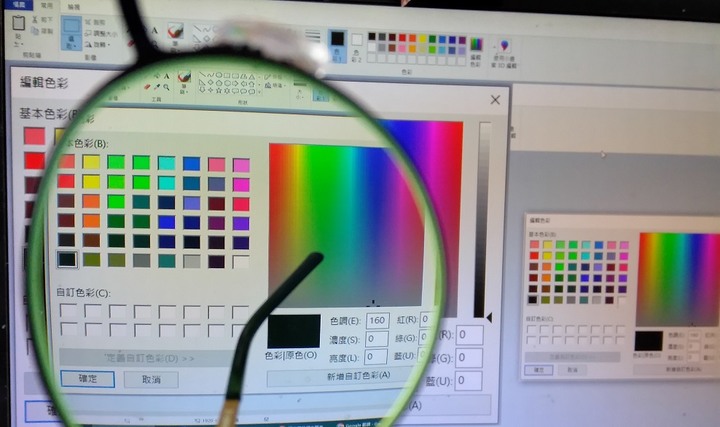Pick the white swatch in the magnified basic colors
This screenshot has width=720, height=427.
[241, 262]
